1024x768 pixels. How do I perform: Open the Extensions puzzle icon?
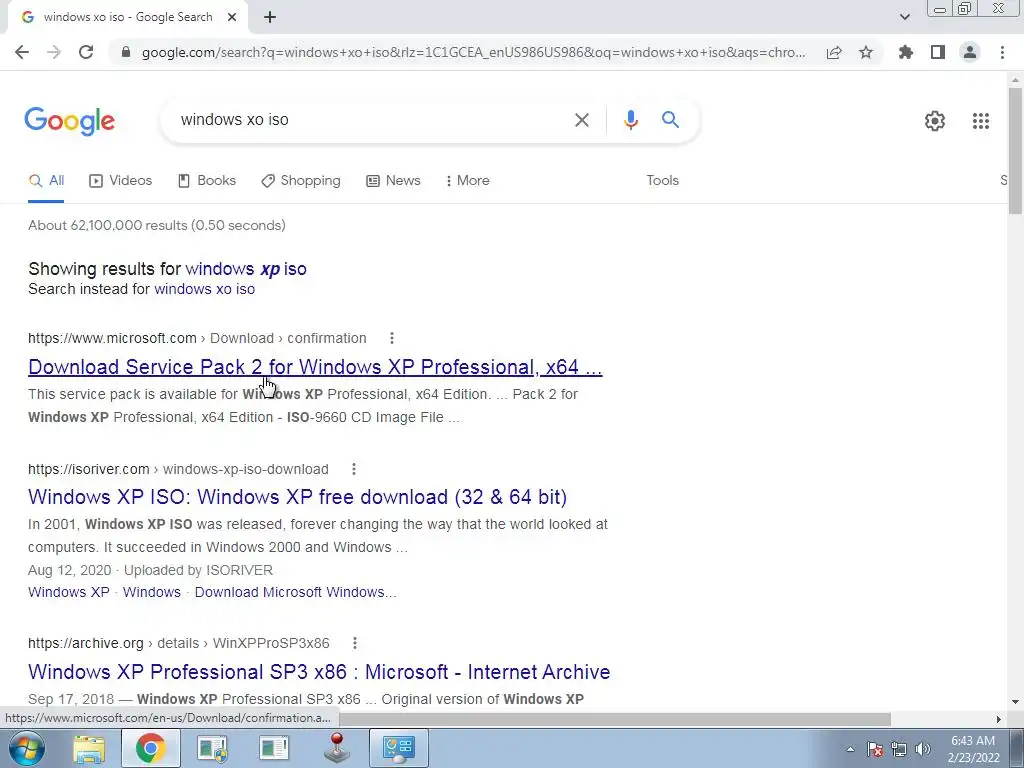click(x=906, y=52)
